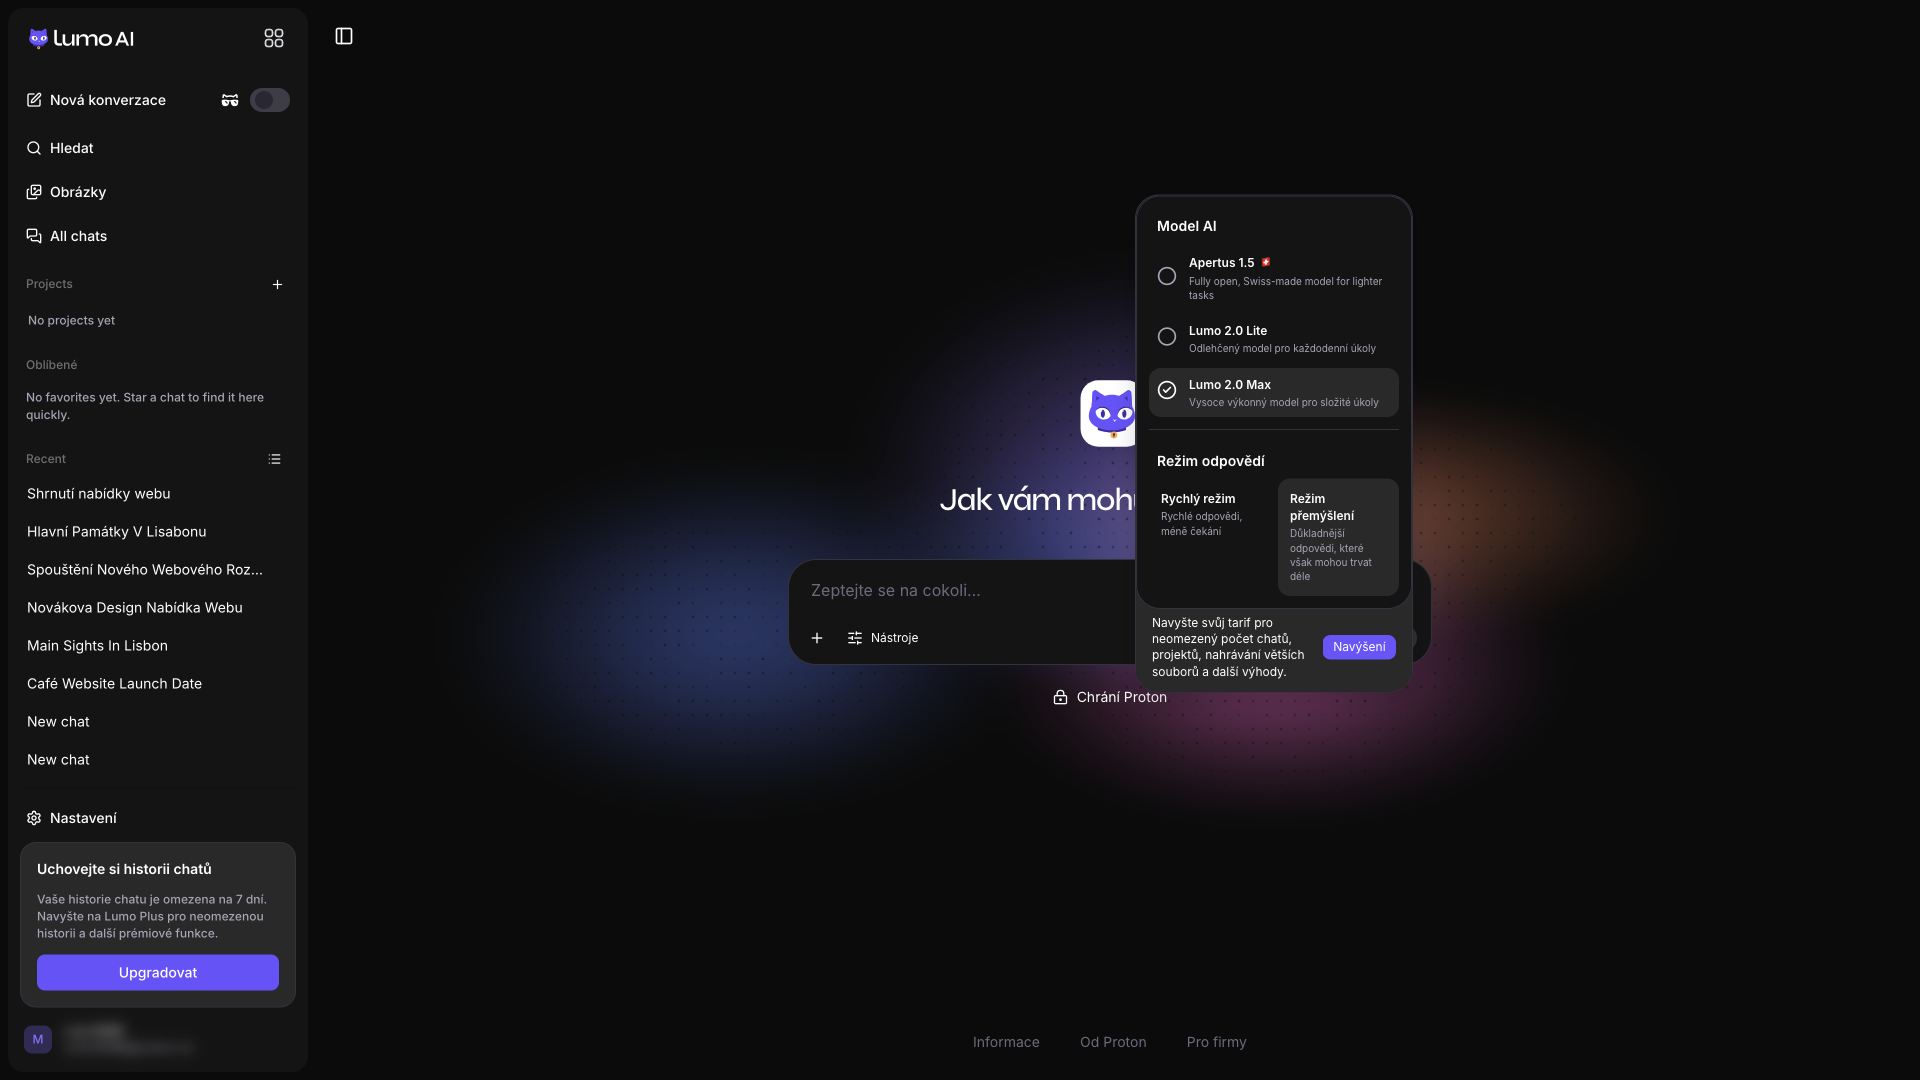Collapse sidebar using panel toggle icon

344,36
